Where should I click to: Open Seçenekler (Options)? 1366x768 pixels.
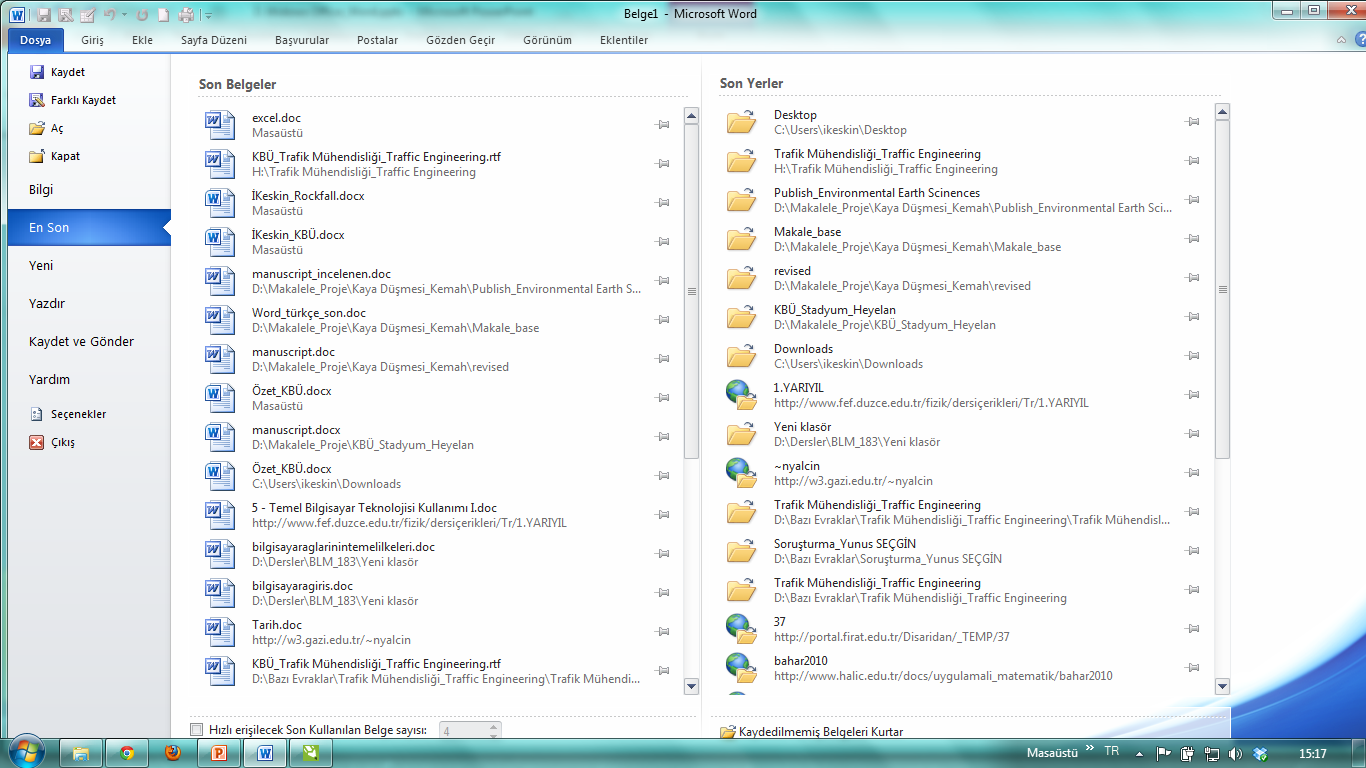coord(68,414)
